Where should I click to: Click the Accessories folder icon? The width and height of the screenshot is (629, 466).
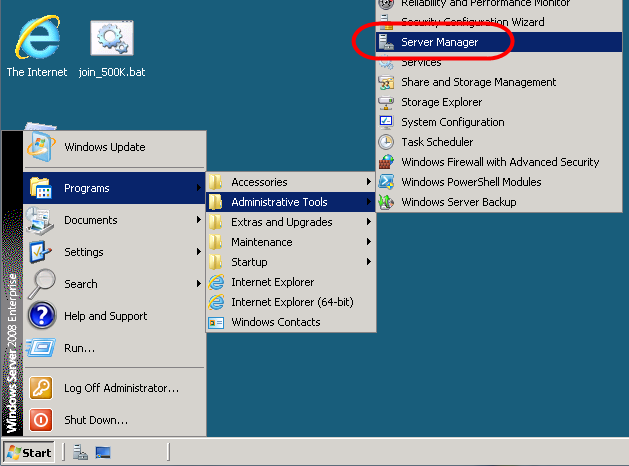[x=215, y=182]
